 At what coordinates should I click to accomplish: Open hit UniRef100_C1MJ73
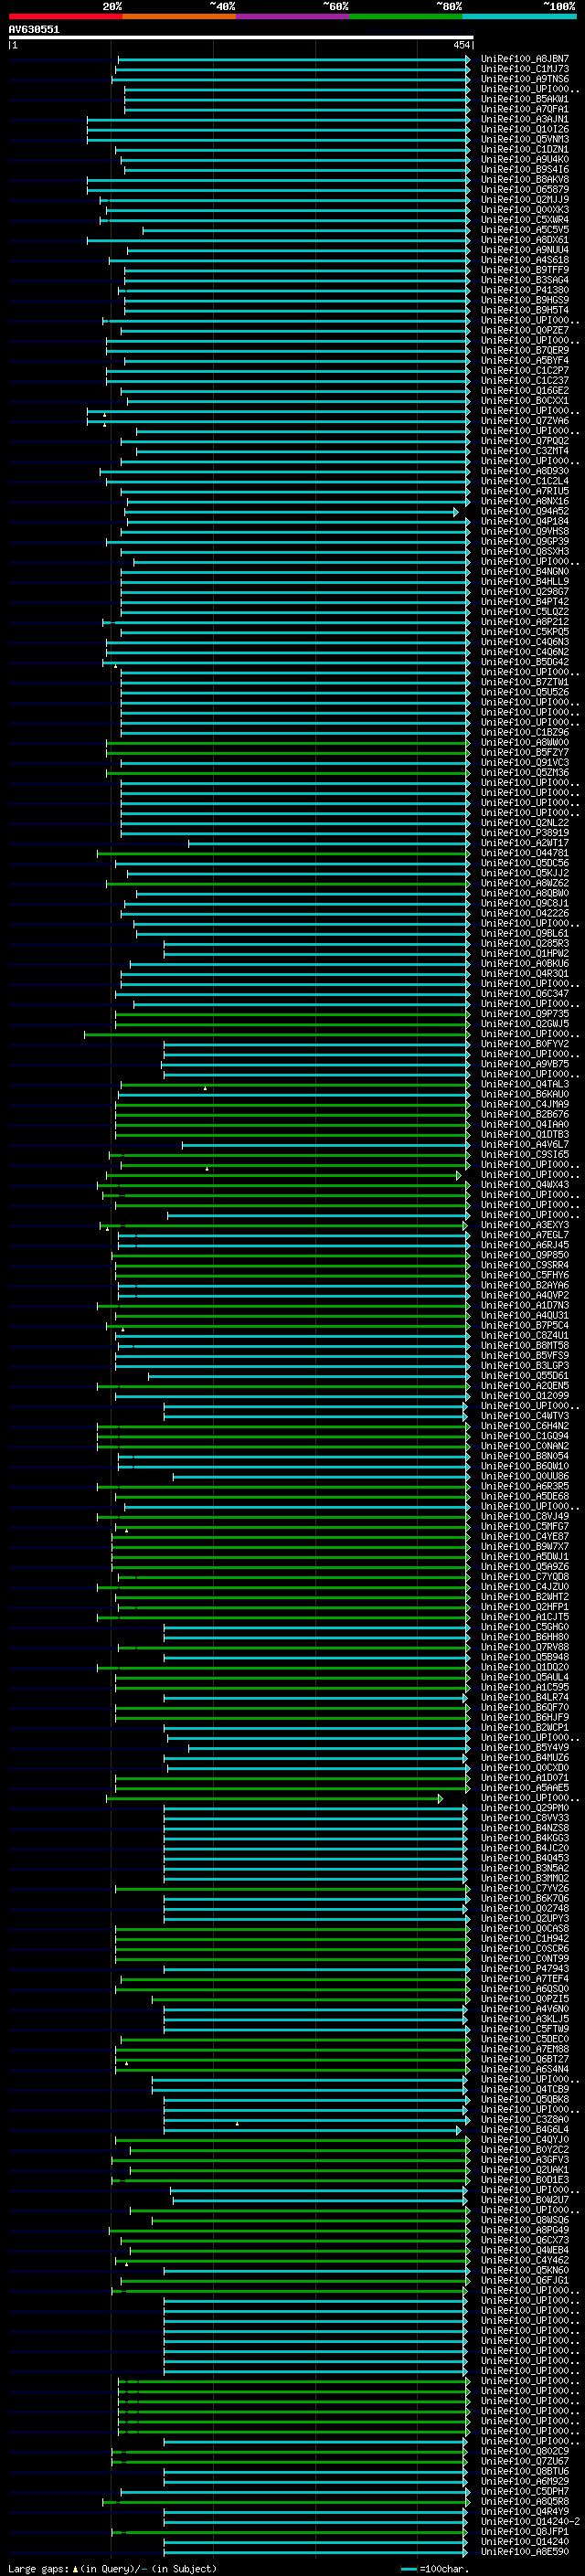click(525, 69)
